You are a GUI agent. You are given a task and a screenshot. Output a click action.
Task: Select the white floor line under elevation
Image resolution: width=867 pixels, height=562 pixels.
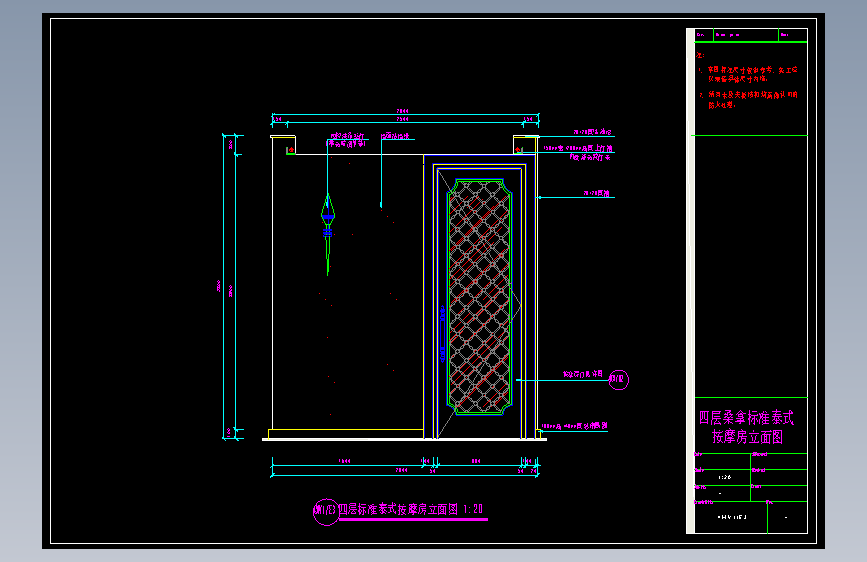(404, 440)
